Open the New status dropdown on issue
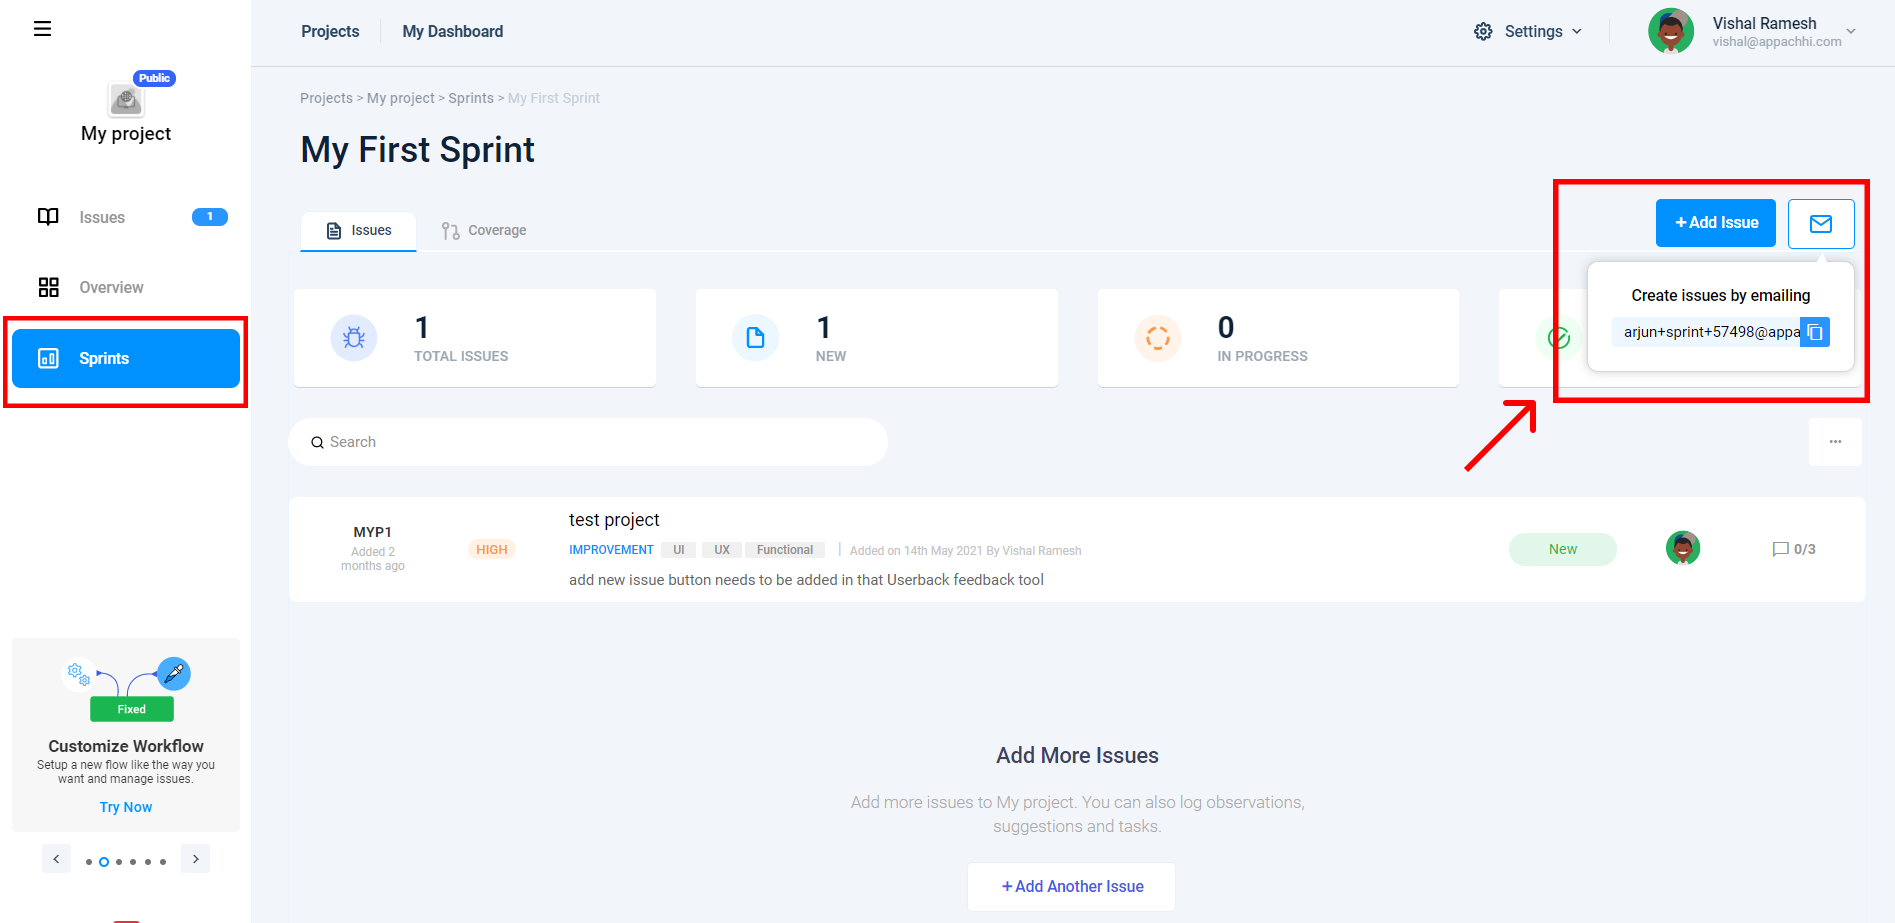The width and height of the screenshot is (1895, 923). pos(1563,549)
